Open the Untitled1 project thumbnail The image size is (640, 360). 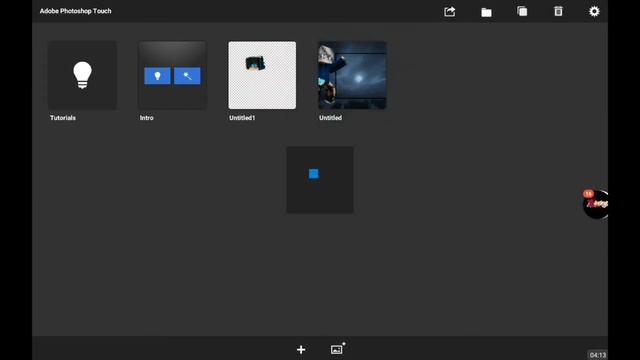point(262,75)
